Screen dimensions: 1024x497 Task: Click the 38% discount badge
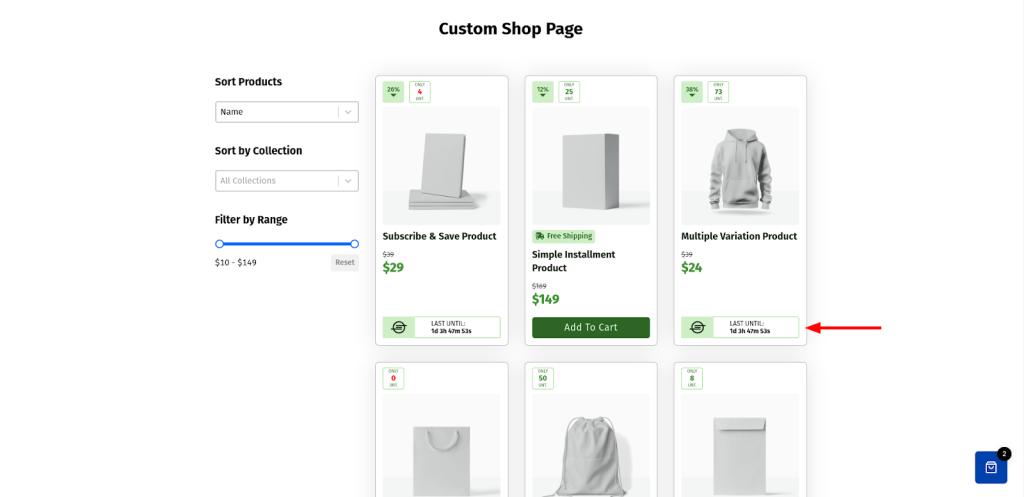click(691, 92)
